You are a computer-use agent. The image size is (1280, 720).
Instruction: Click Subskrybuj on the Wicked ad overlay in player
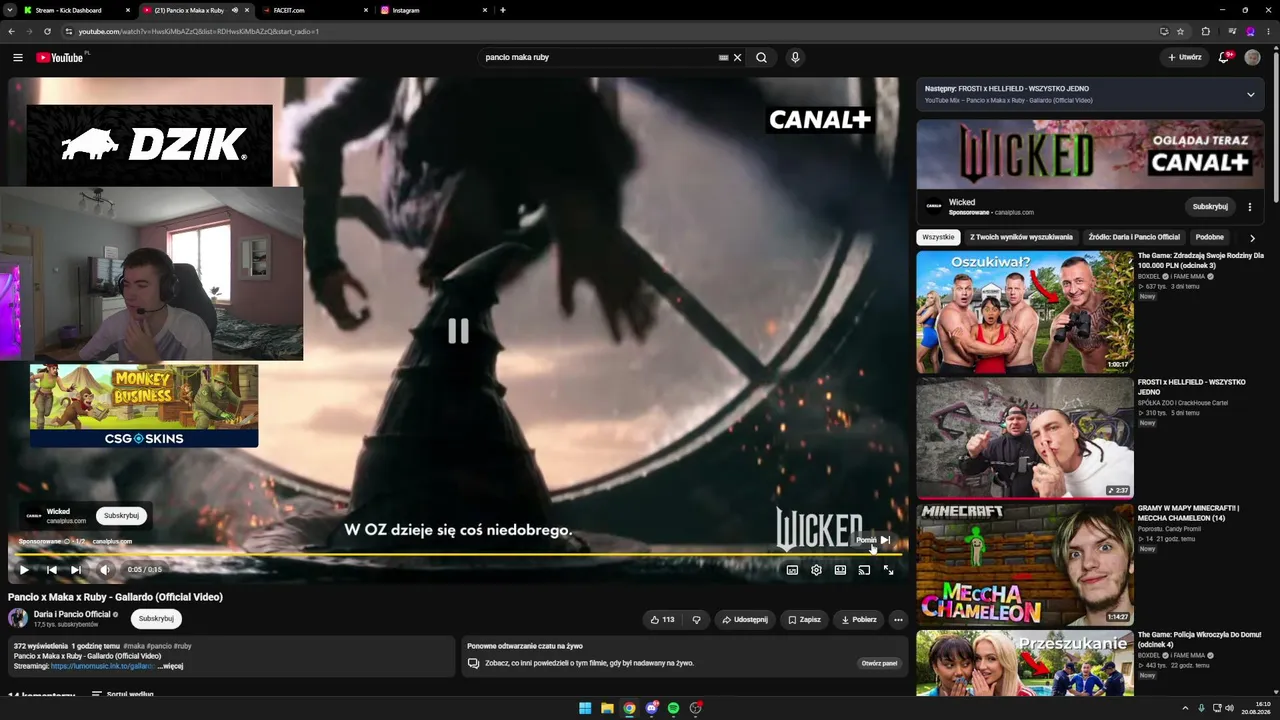pos(121,516)
